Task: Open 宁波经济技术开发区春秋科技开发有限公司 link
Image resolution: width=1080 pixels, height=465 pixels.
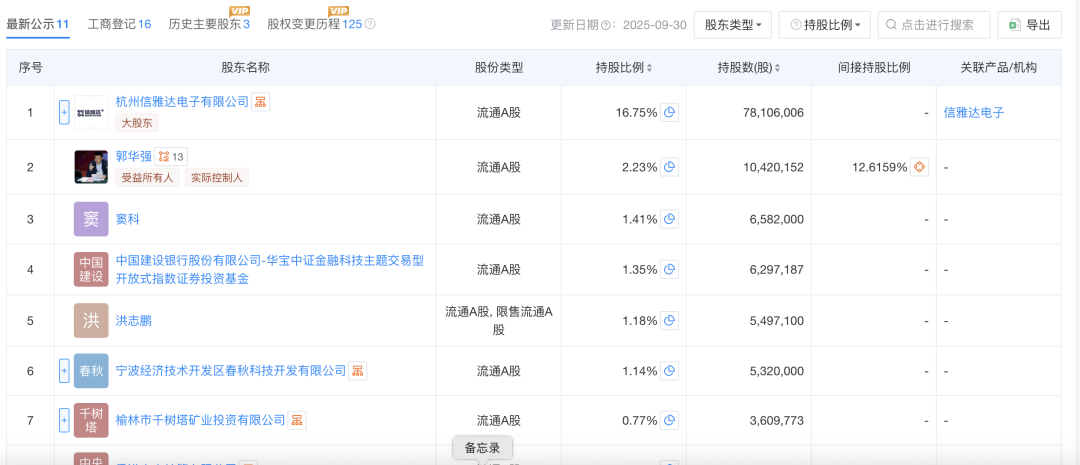Action: tap(231, 371)
